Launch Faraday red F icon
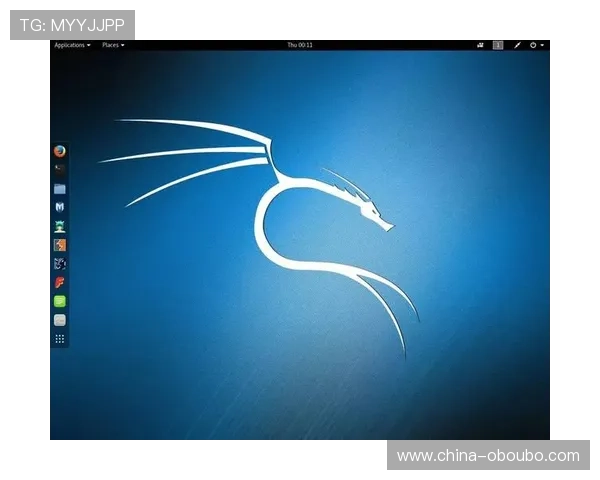Screen dimensions: 600x480 tap(60, 283)
